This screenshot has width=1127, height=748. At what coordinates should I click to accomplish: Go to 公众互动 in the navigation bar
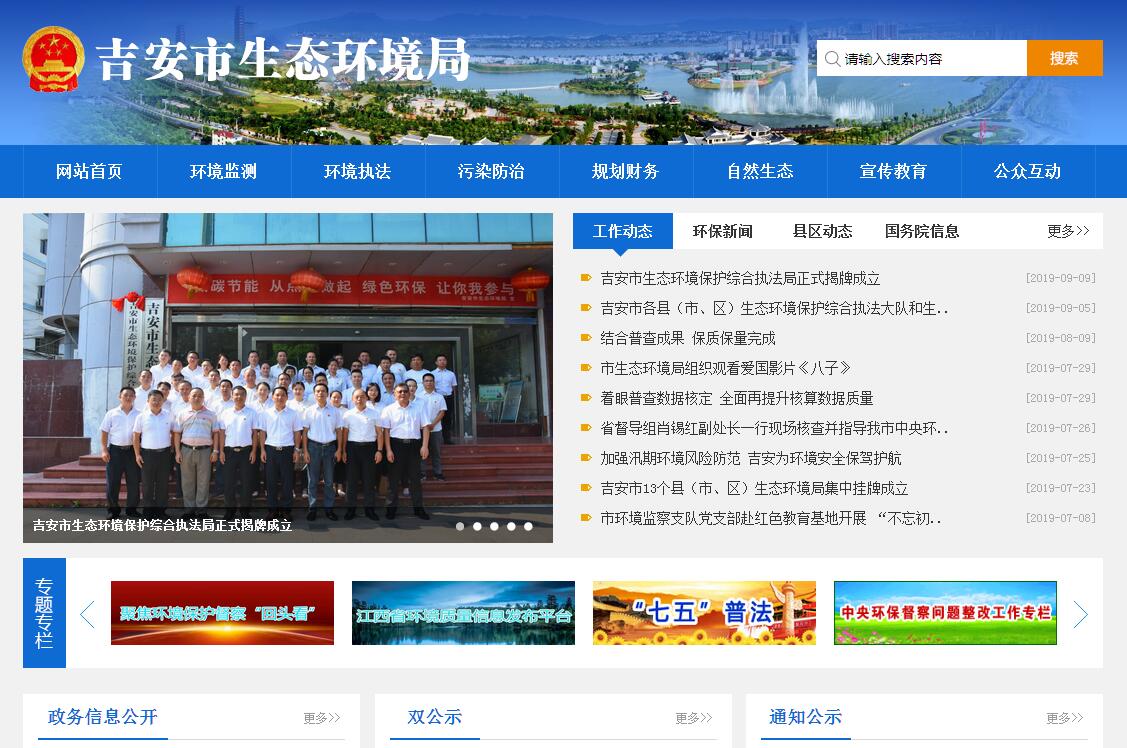coord(1027,172)
